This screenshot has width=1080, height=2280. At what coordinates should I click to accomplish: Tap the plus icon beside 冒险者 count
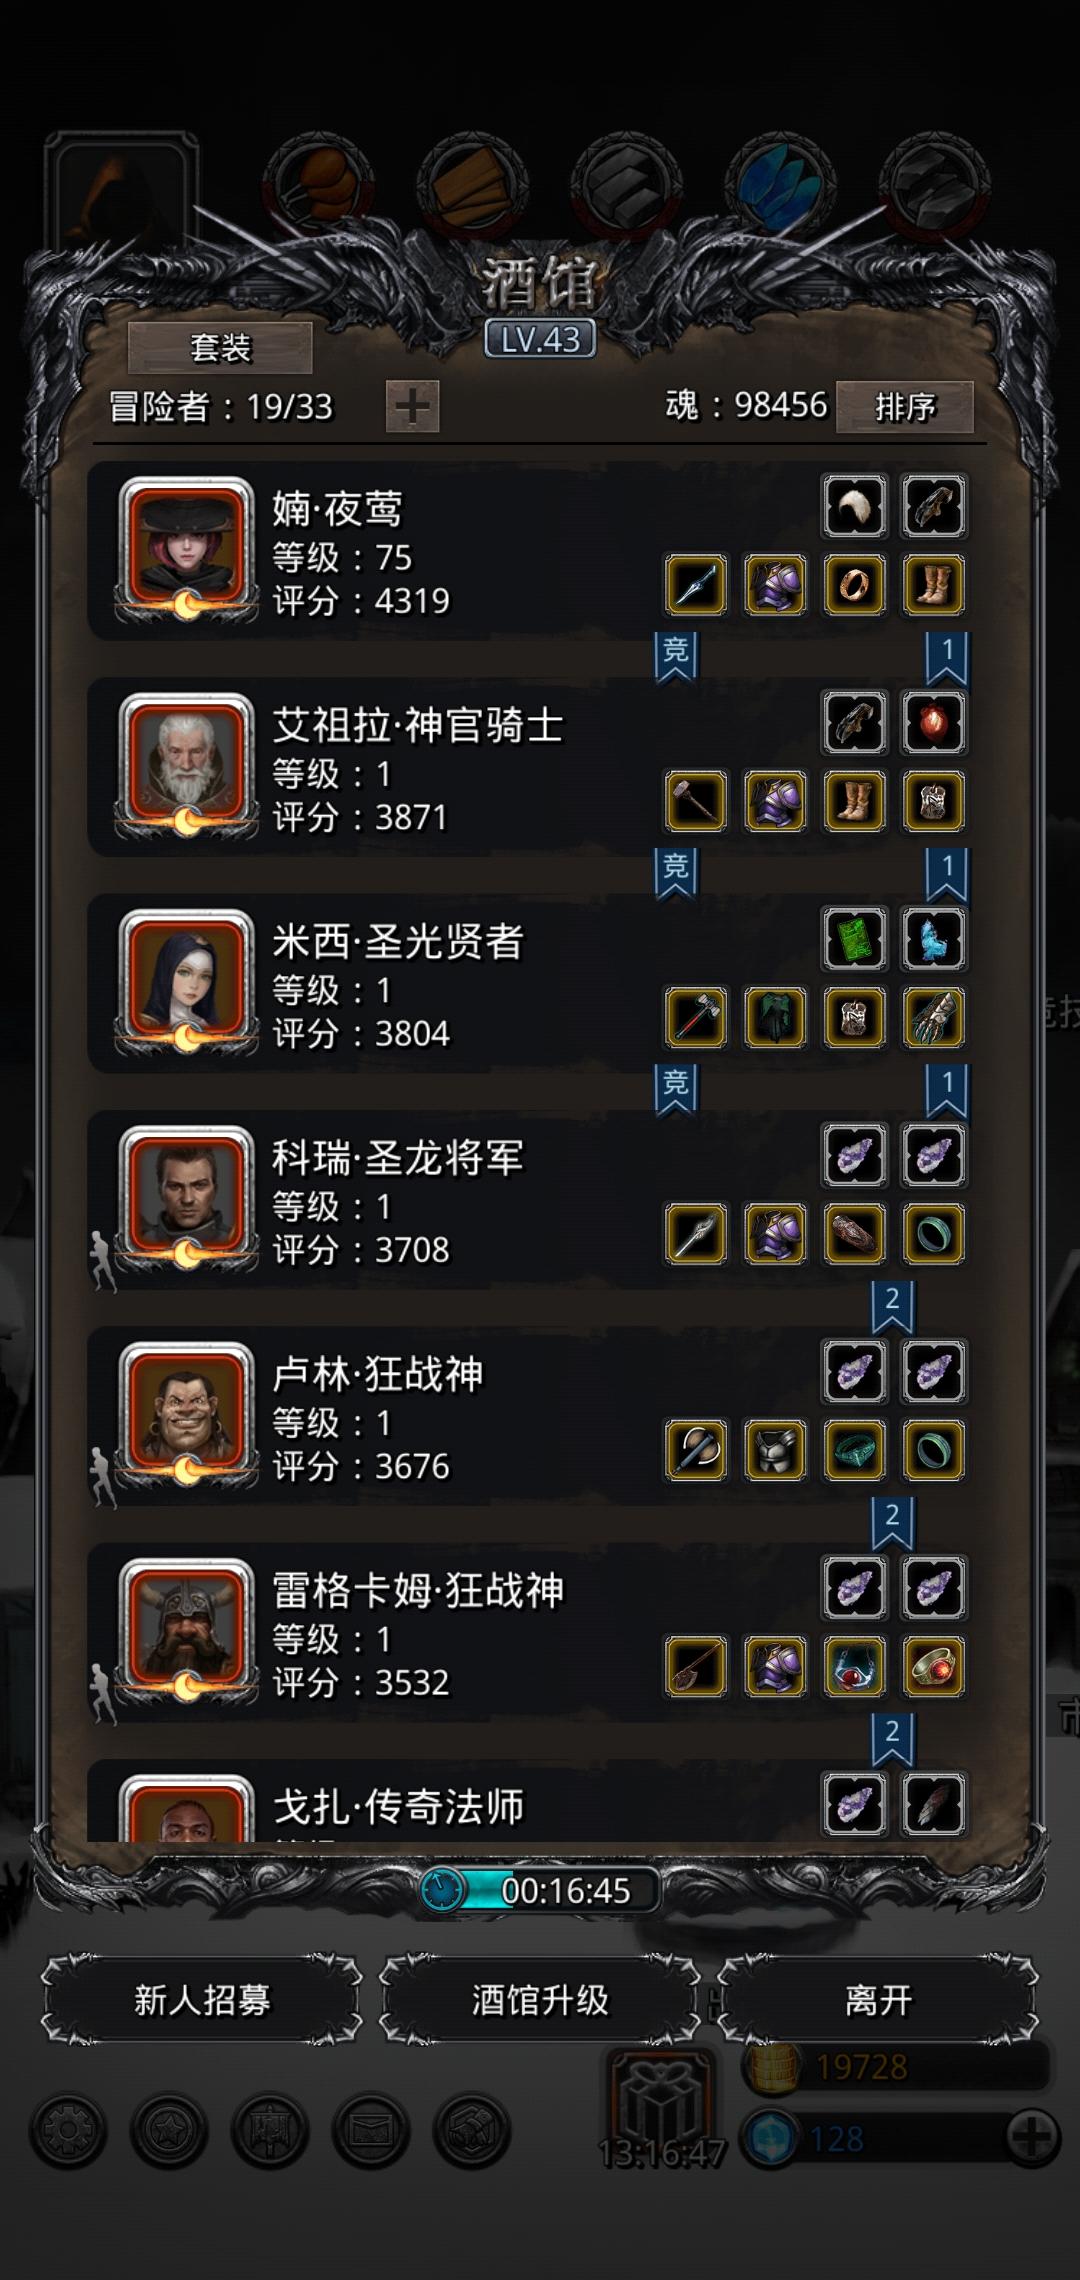412,406
